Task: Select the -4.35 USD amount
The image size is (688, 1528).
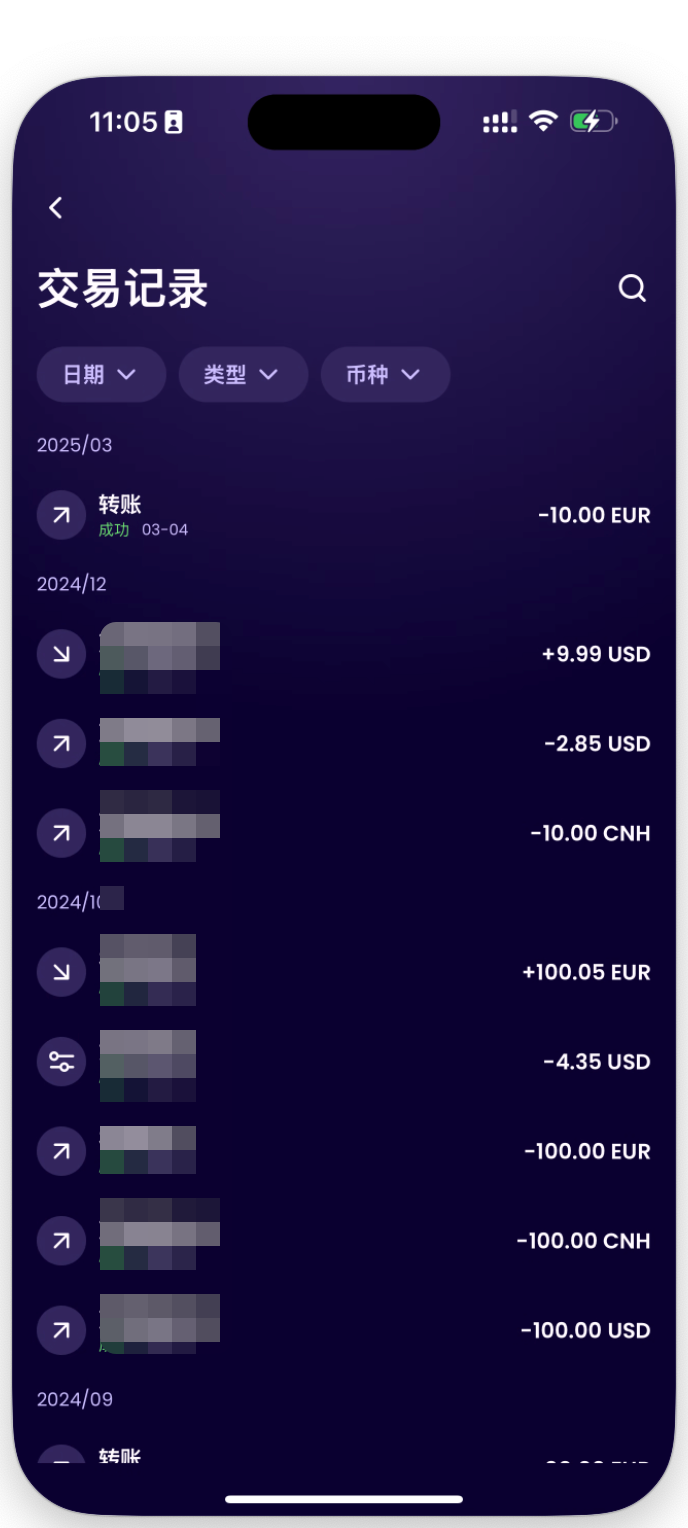Action: click(597, 1062)
